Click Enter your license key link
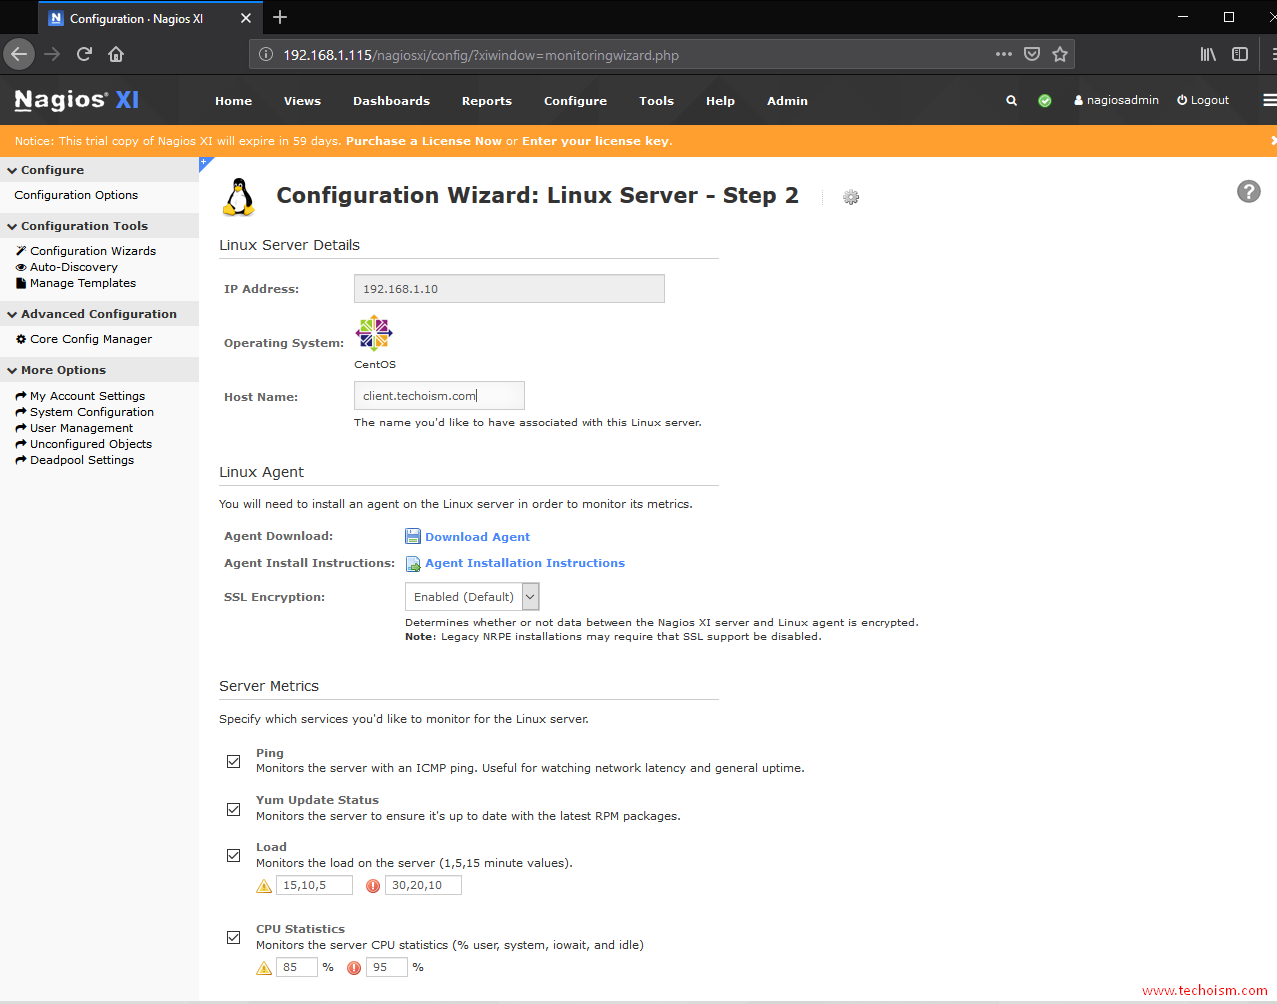The width and height of the screenshot is (1277, 1004). (595, 141)
